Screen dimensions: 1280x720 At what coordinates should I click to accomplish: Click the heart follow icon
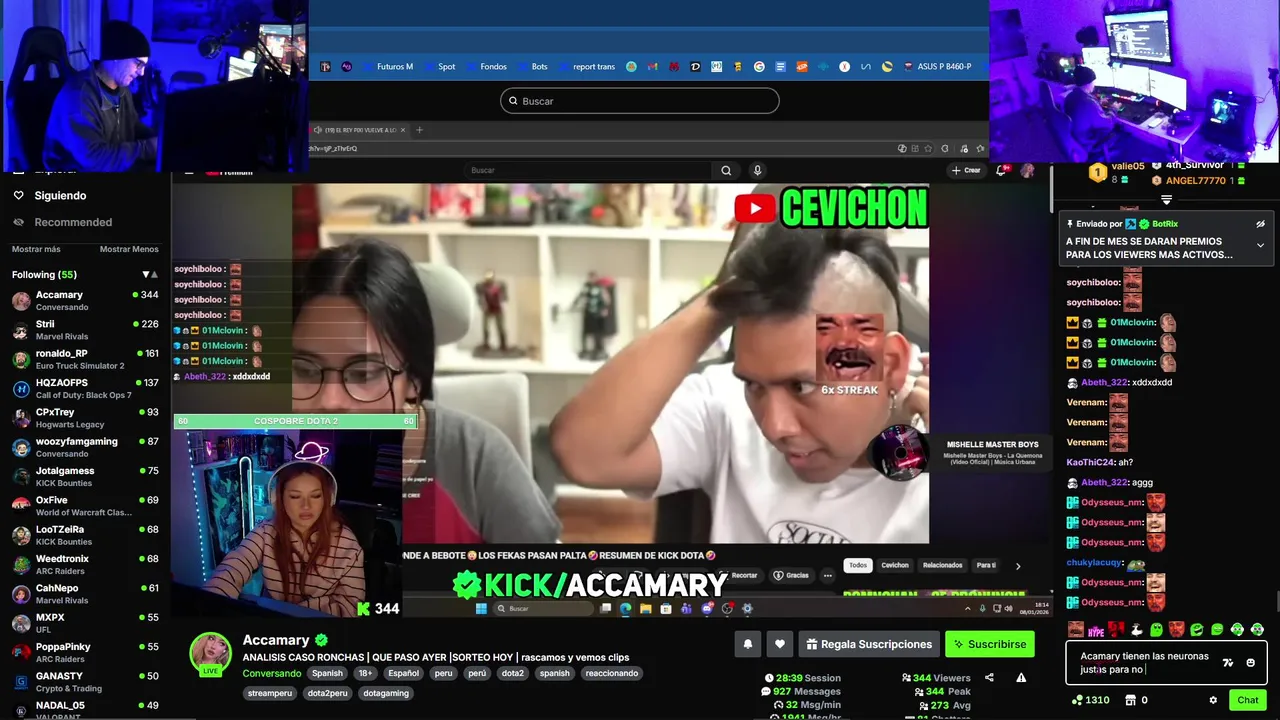pos(780,644)
